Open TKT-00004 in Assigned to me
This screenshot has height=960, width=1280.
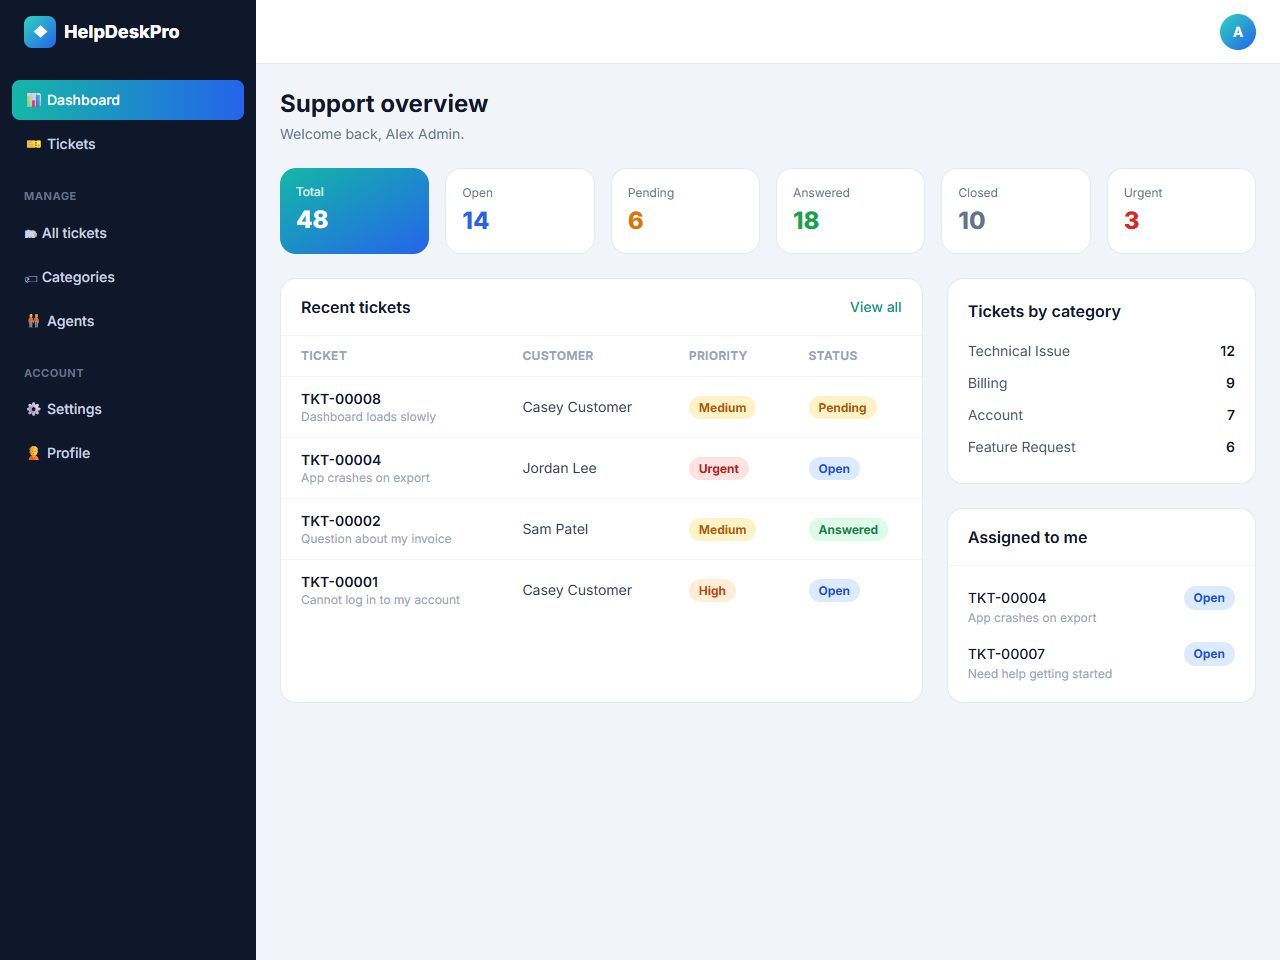[x=1007, y=598]
